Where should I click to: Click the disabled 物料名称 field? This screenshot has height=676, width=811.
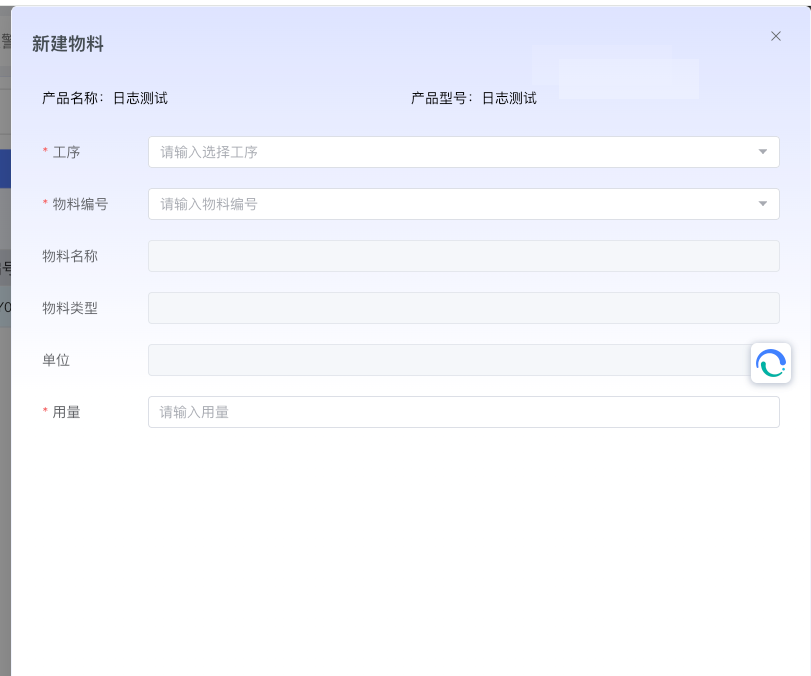tap(463, 256)
